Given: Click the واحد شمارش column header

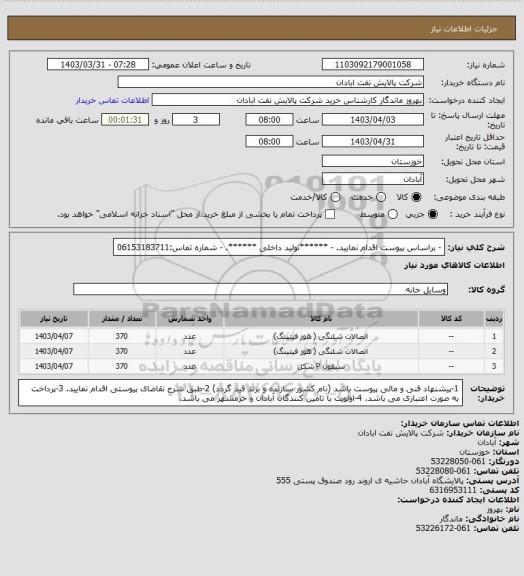Looking at the screenshot, I should point(190,319).
